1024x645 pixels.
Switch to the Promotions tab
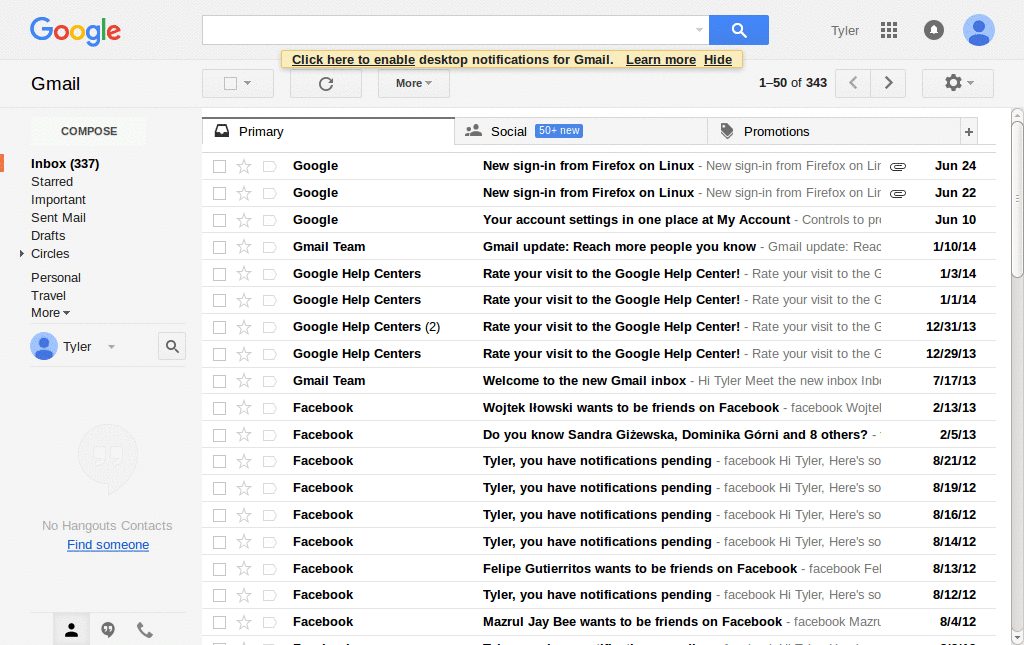(833, 132)
